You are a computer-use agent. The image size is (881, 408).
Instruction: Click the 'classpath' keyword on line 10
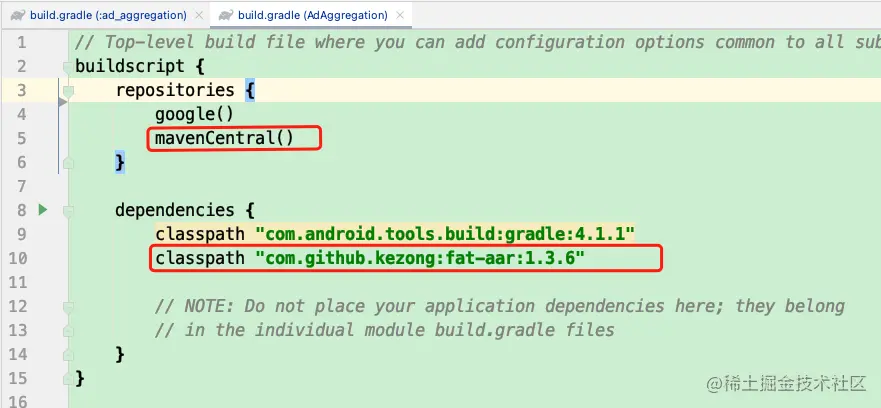(200, 259)
